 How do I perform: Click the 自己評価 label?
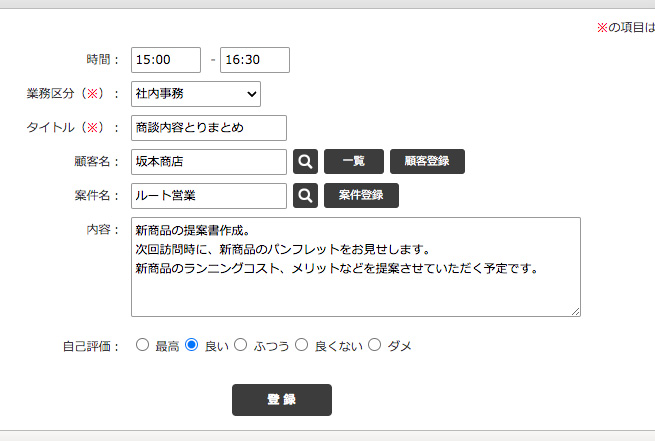tap(91, 346)
